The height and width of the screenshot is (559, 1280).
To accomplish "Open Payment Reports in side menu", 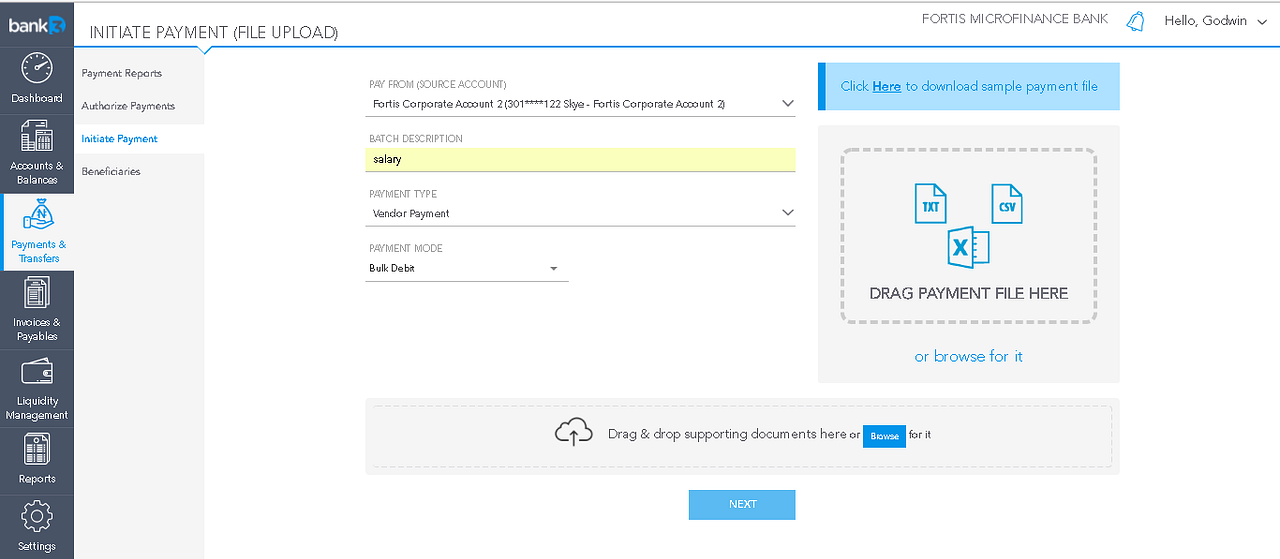I will [x=121, y=73].
